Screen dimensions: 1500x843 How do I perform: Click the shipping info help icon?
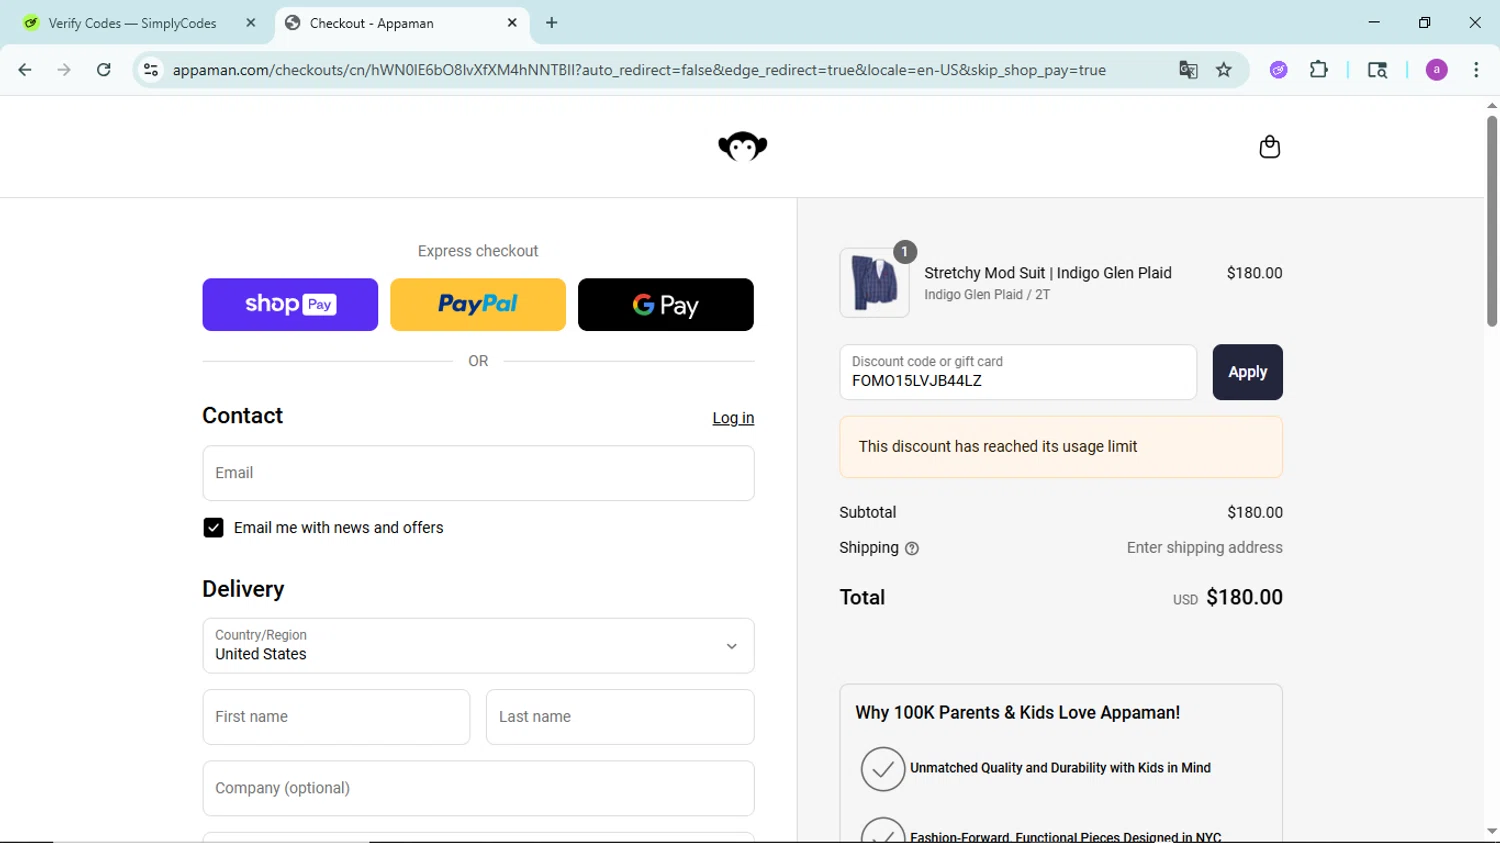[912, 548]
